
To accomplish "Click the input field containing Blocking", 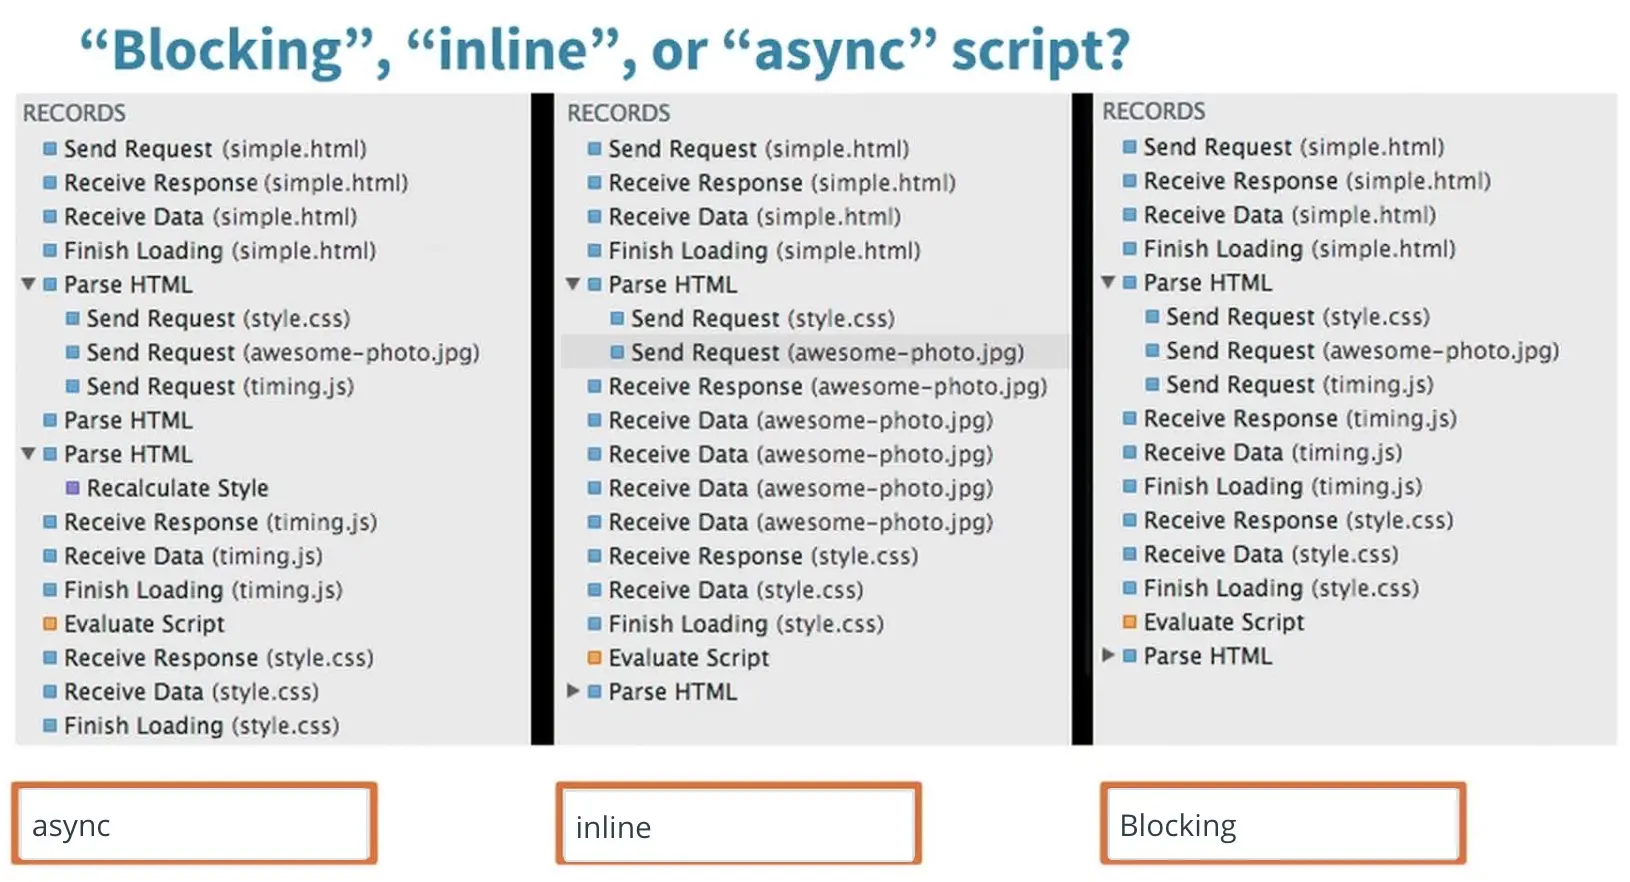I will 1283,824.
